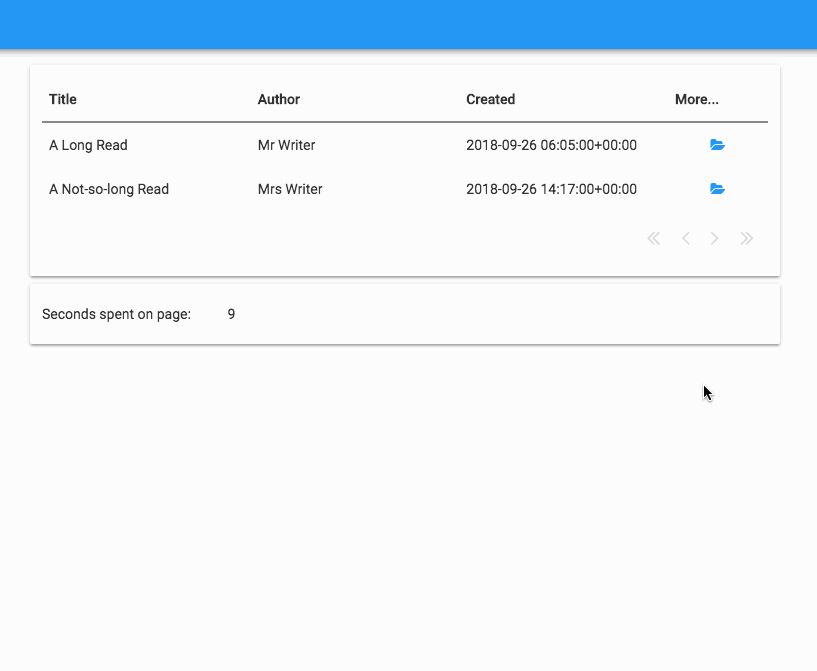Jump to first page with double-left chevron
This screenshot has height=671, width=817.
coord(654,238)
